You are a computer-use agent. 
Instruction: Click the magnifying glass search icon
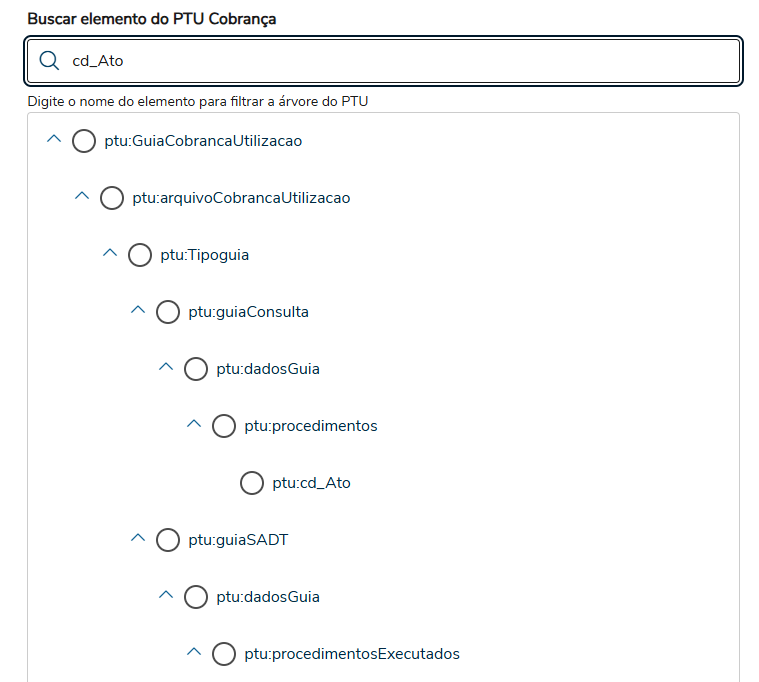pos(49,61)
